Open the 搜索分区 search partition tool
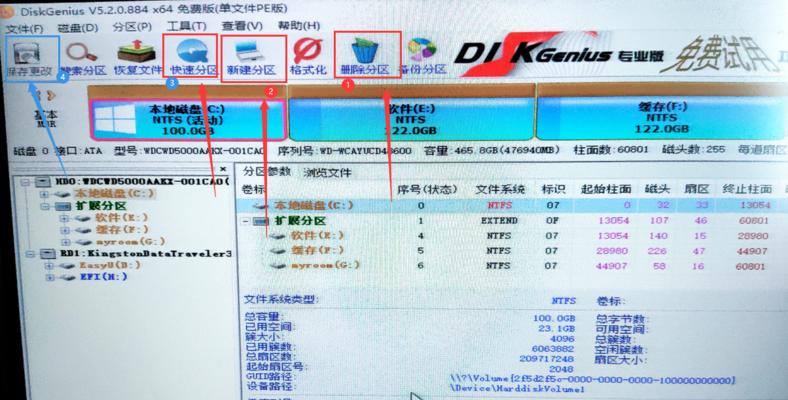This screenshot has height=400, width=788. (x=83, y=59)
